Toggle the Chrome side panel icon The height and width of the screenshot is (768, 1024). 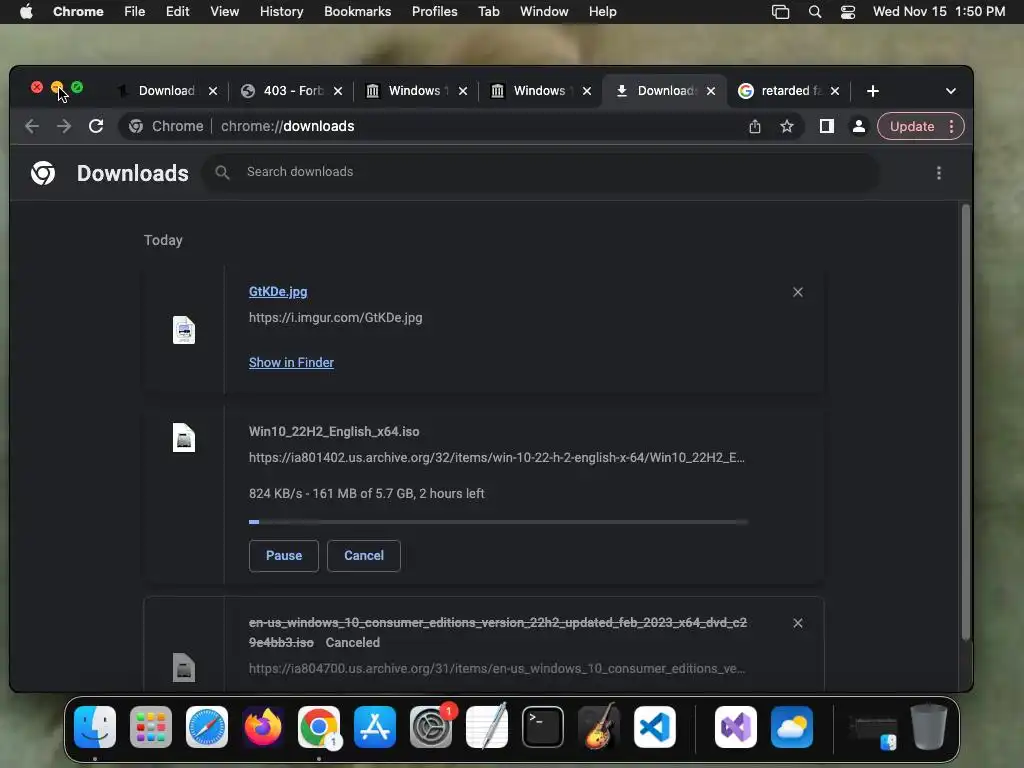[827, 126]
